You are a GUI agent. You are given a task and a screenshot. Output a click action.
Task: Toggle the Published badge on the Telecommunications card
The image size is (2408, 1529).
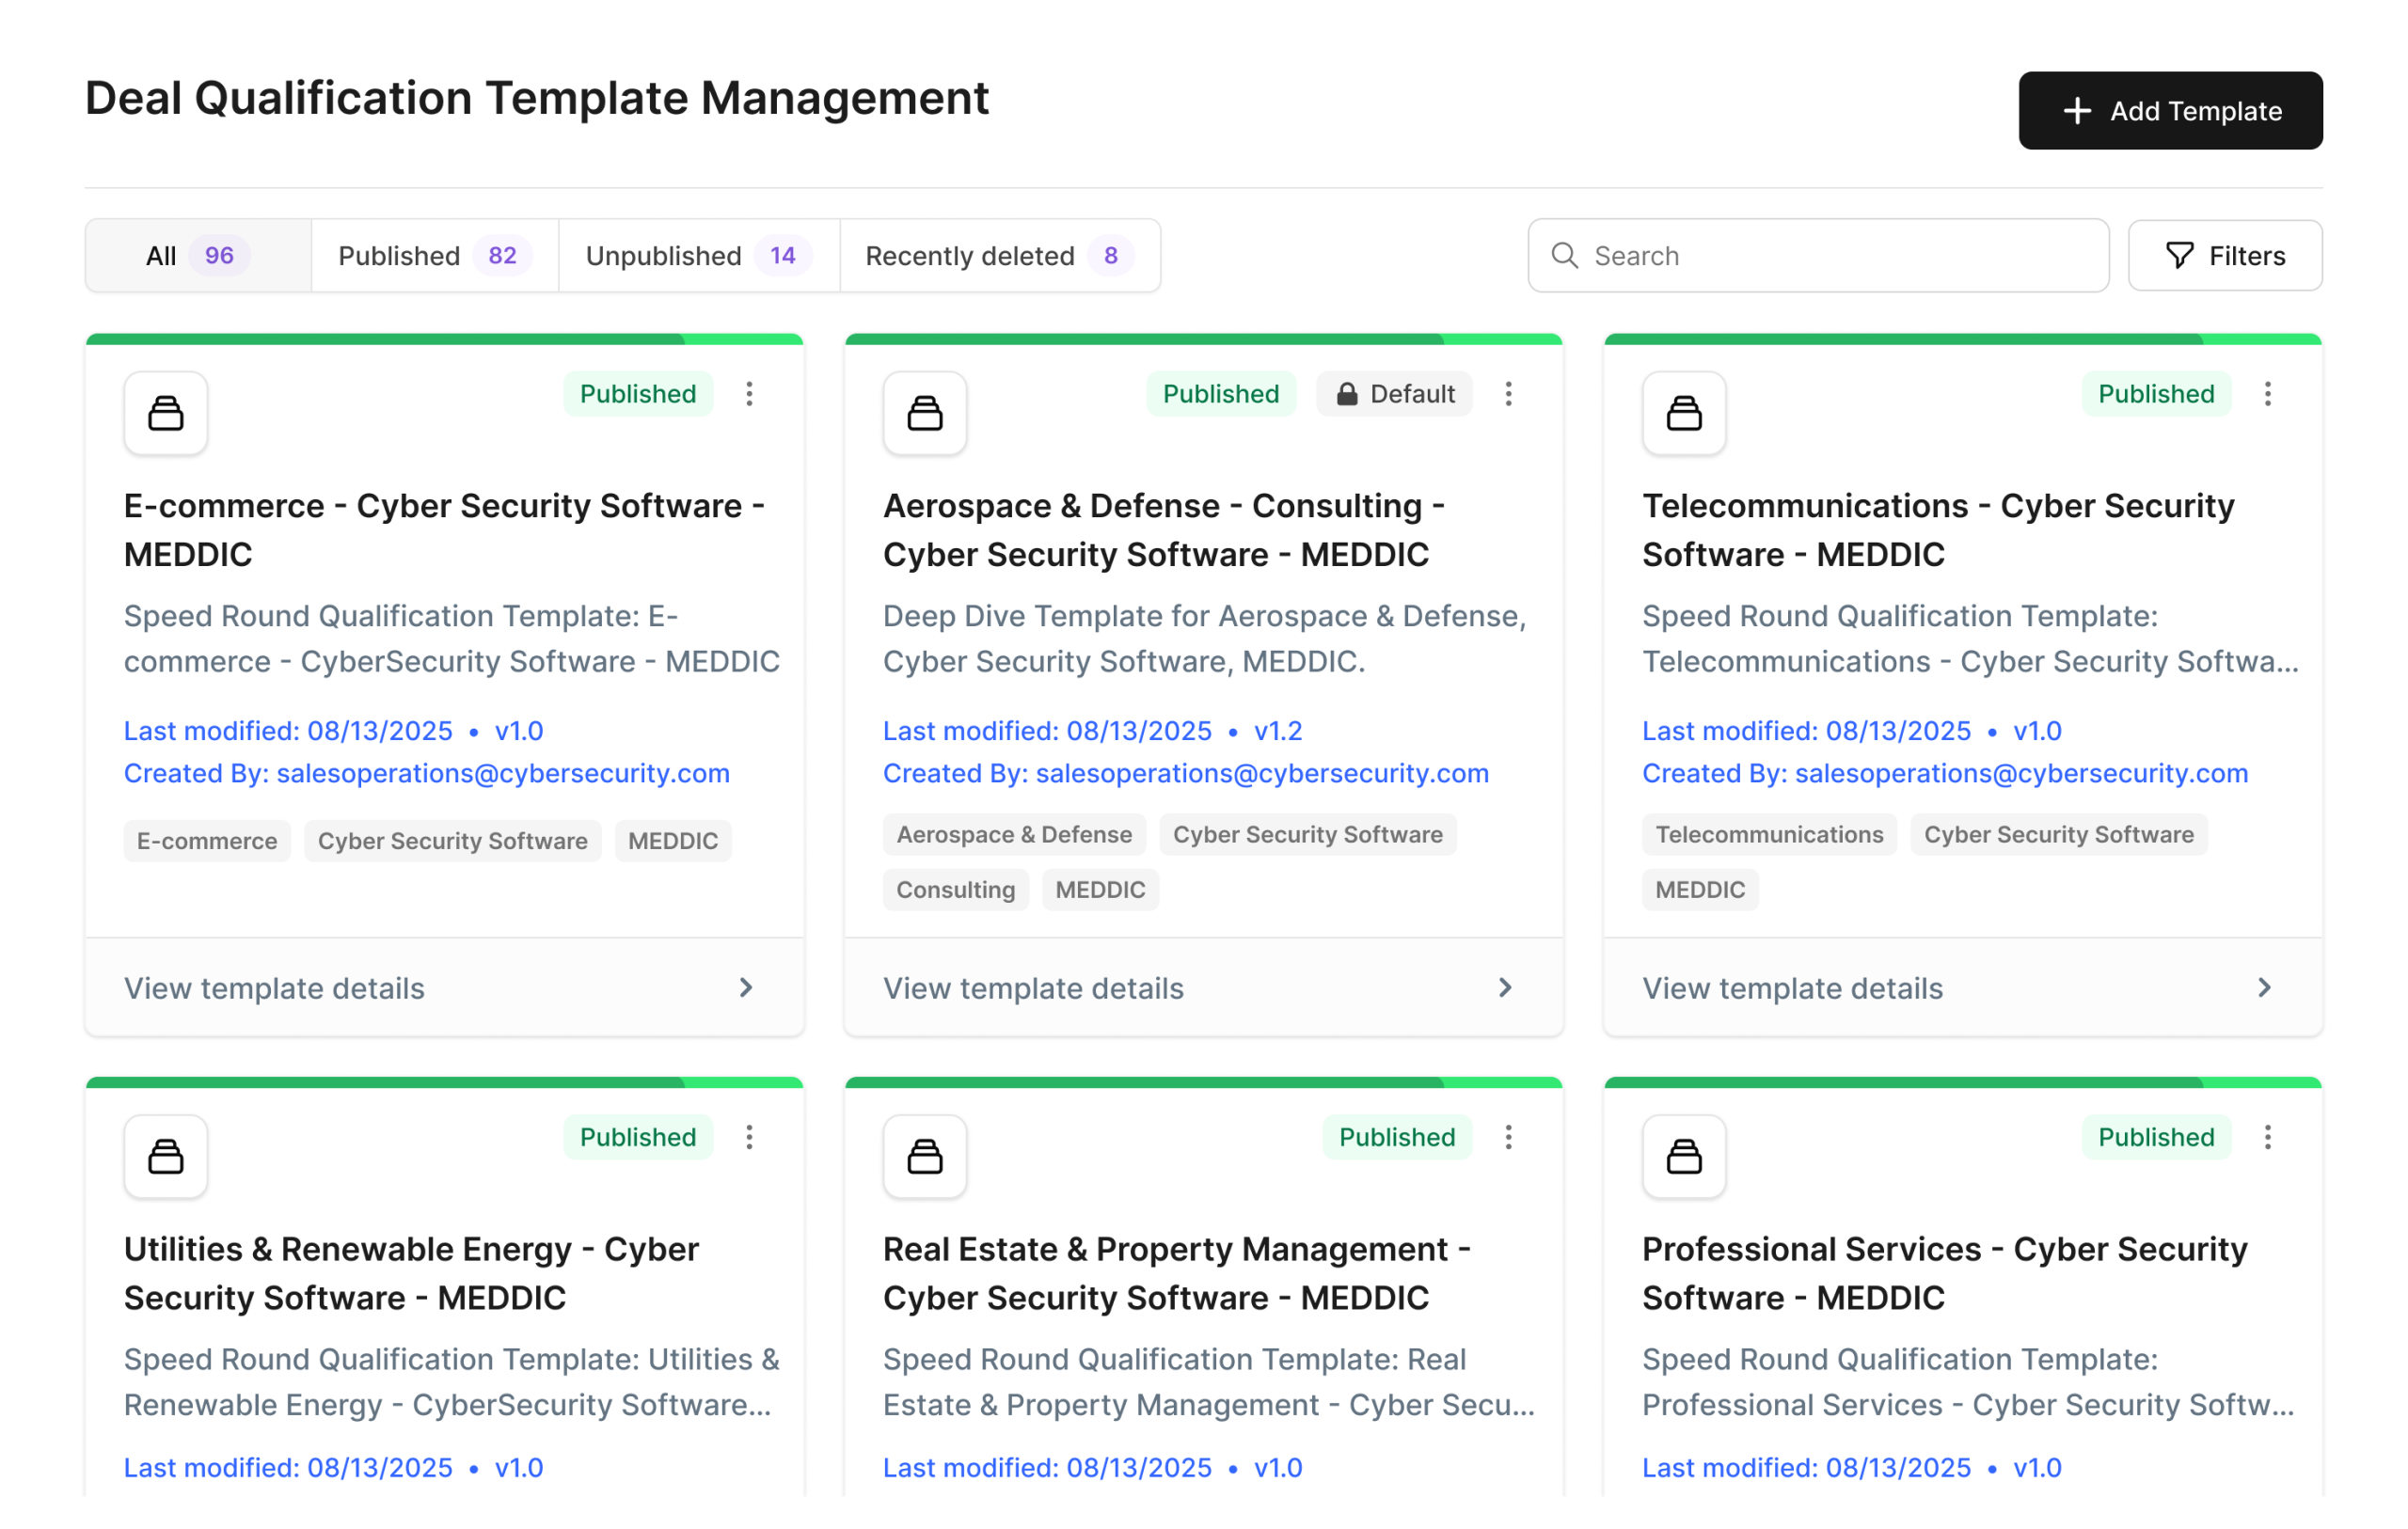click(2156, 393)
